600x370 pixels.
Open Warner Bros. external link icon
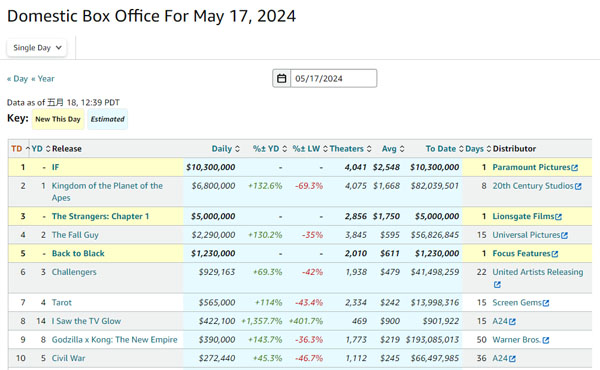click(546, 340)
